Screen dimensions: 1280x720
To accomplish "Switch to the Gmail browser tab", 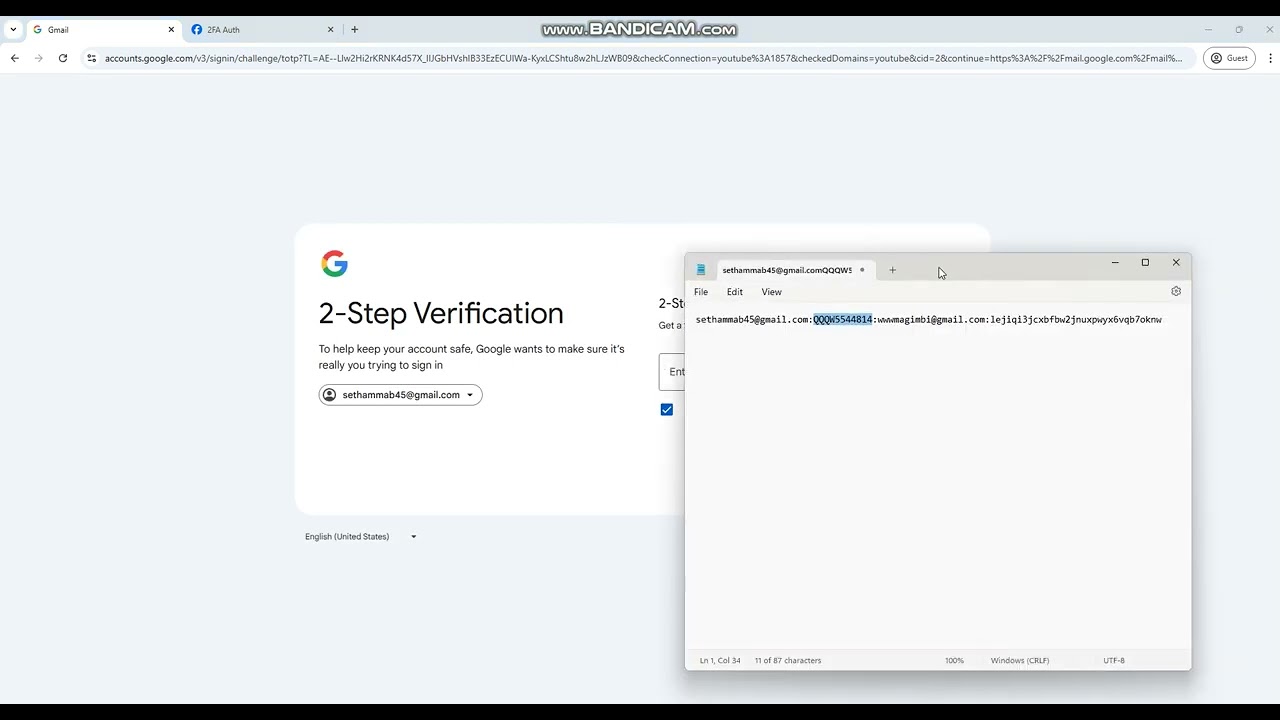I will click(102, 30).
